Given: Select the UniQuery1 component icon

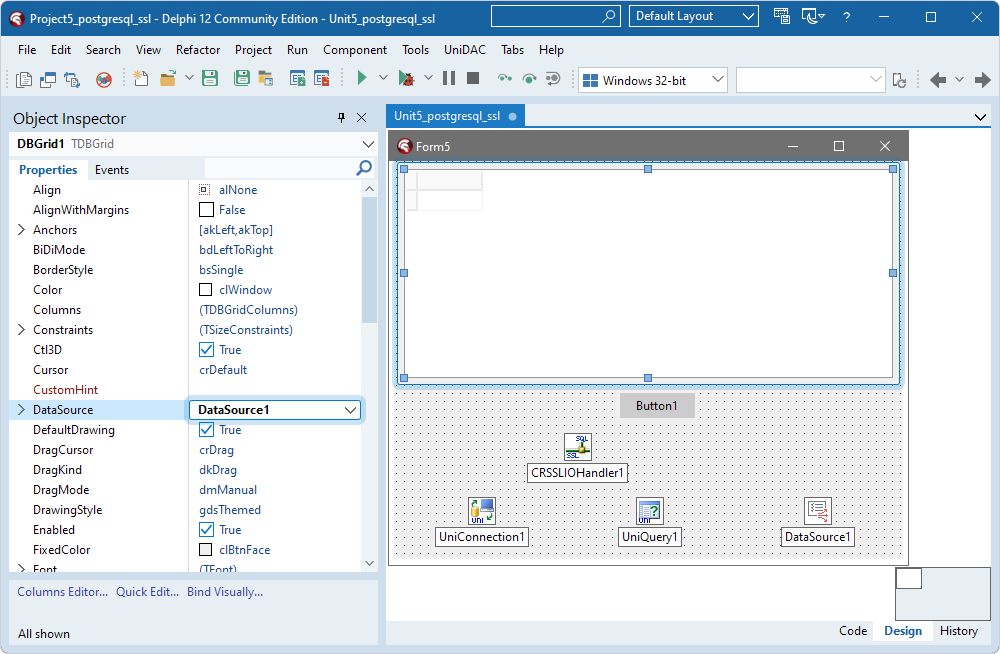Looking at the screenshot, I should (650, 511).
